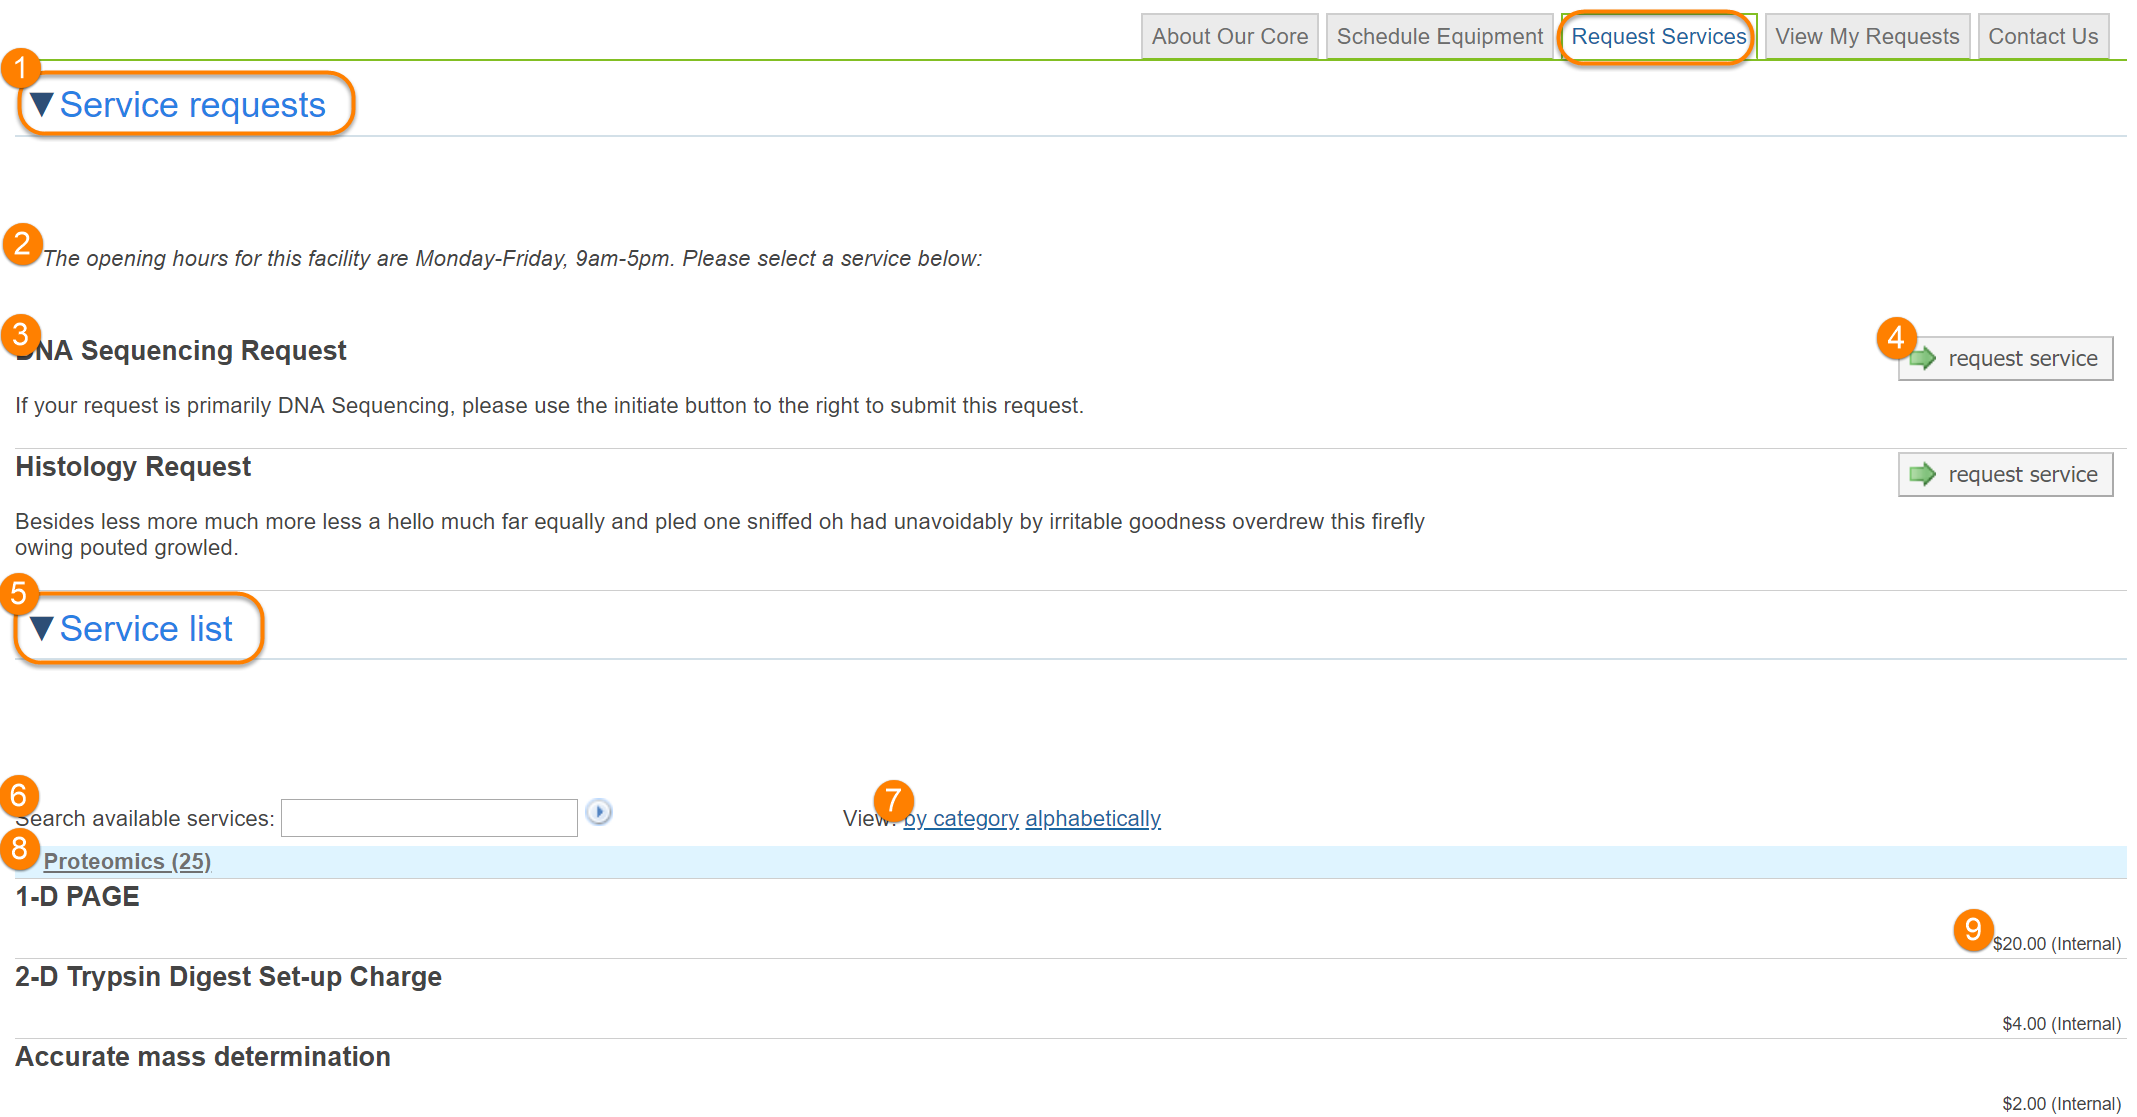Viewport: 2137px width, 1117px height.
Task: Switch to Schedule Equipment tab
Action: coord(1439,37)
